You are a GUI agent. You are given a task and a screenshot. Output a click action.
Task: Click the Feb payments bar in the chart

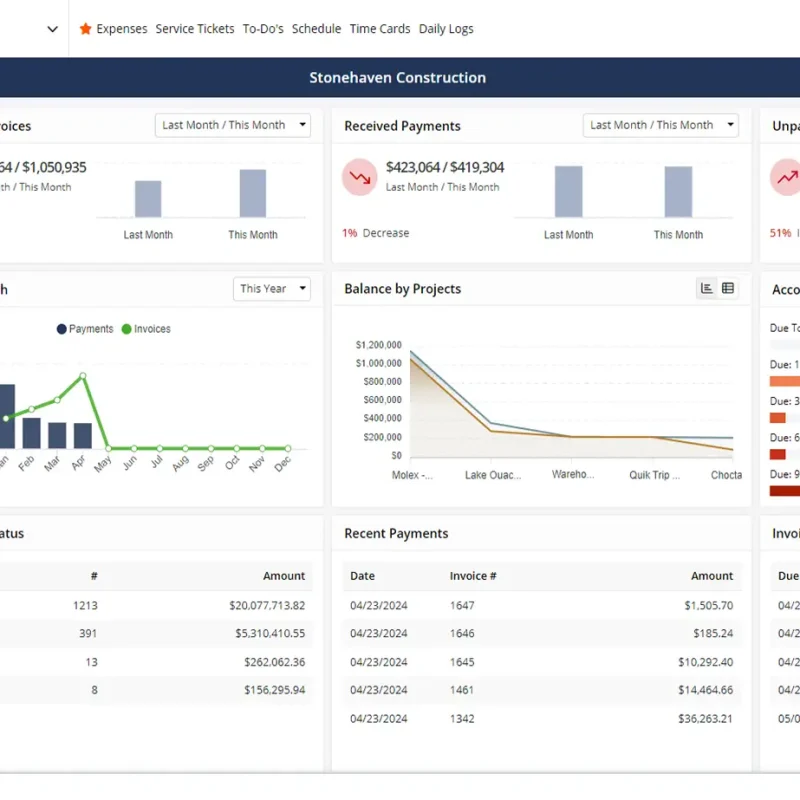click(32, 433)
